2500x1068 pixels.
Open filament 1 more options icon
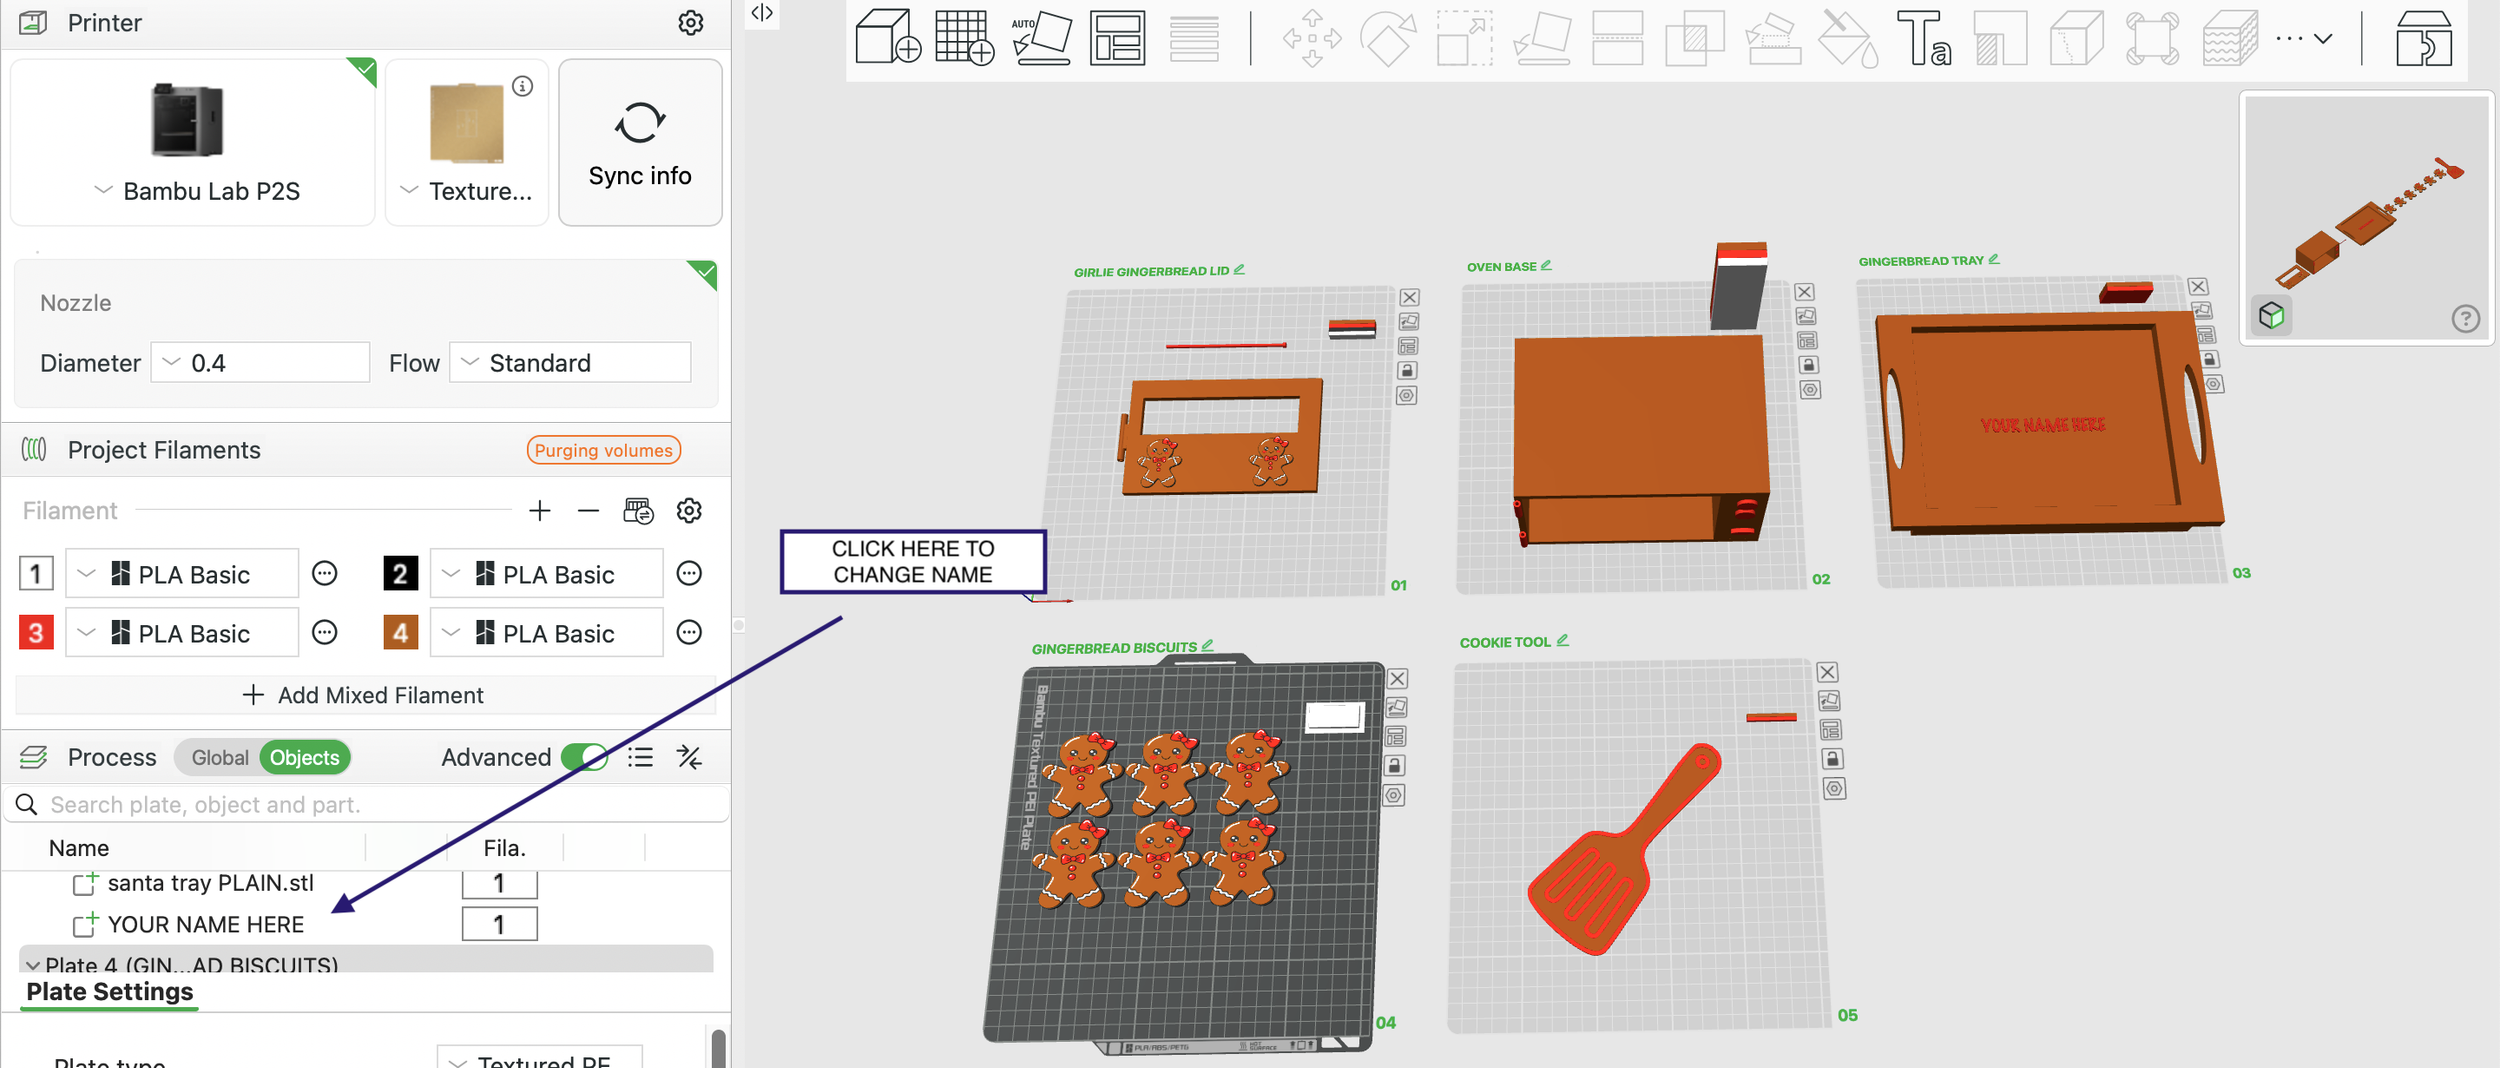[324, 573]
